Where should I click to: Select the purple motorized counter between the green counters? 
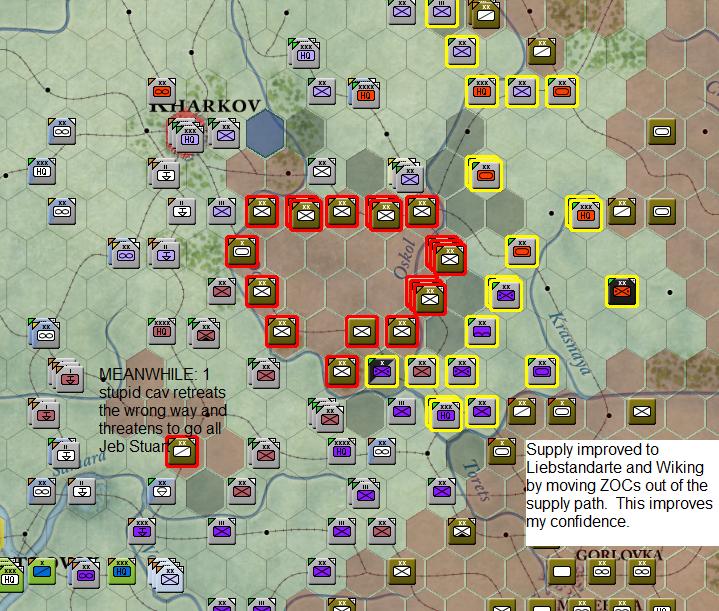coord(84,573)
